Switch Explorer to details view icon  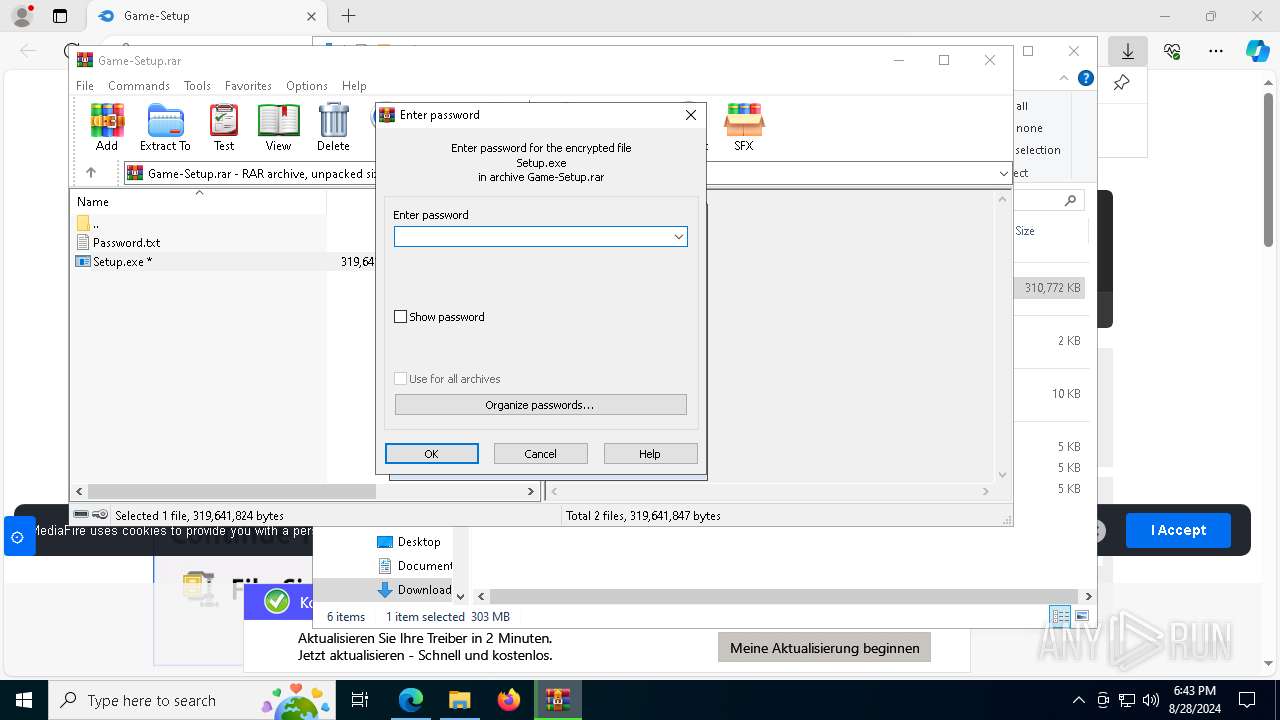tap(1060, 616)
